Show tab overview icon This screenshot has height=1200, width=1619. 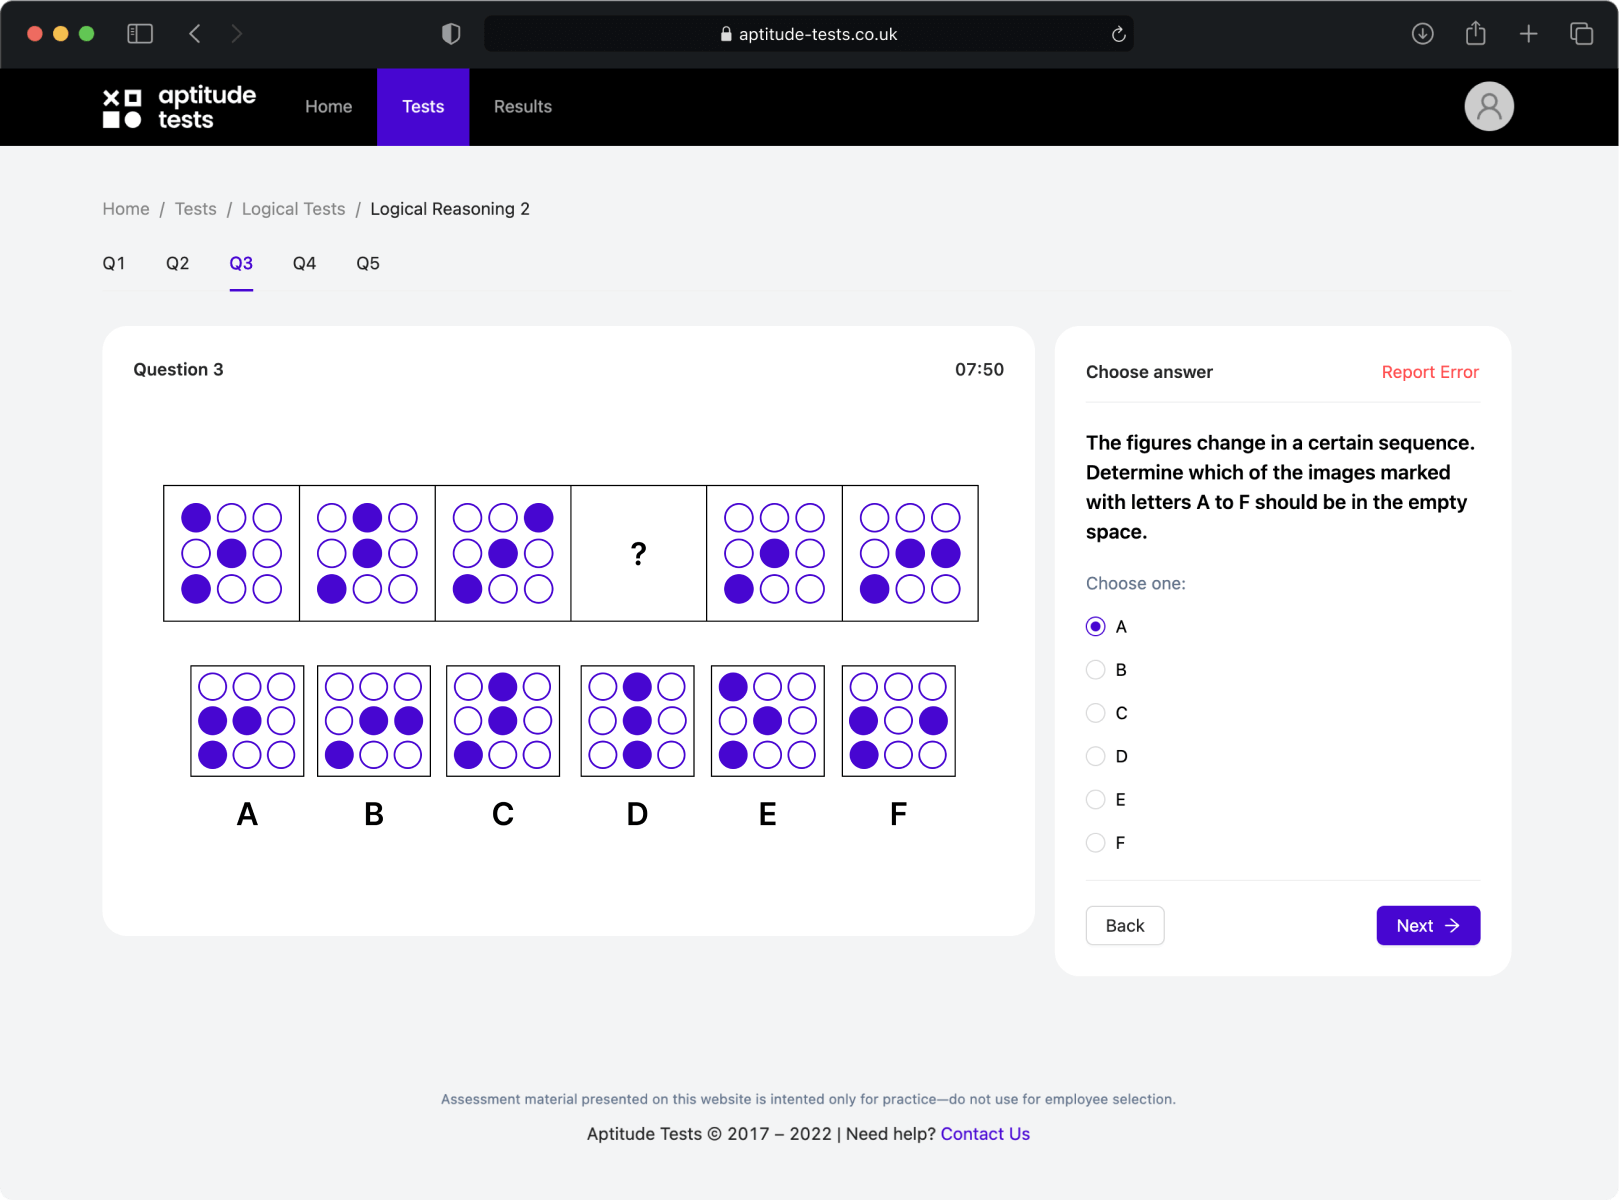click(1581, 34)
